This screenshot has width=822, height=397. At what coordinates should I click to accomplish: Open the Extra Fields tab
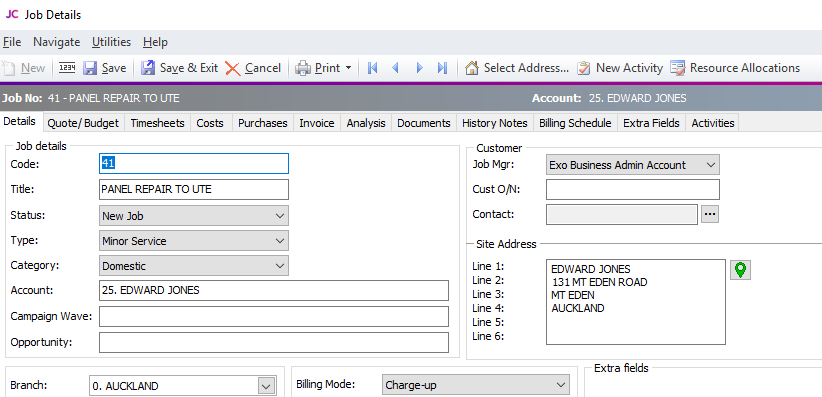click(651, 123)
